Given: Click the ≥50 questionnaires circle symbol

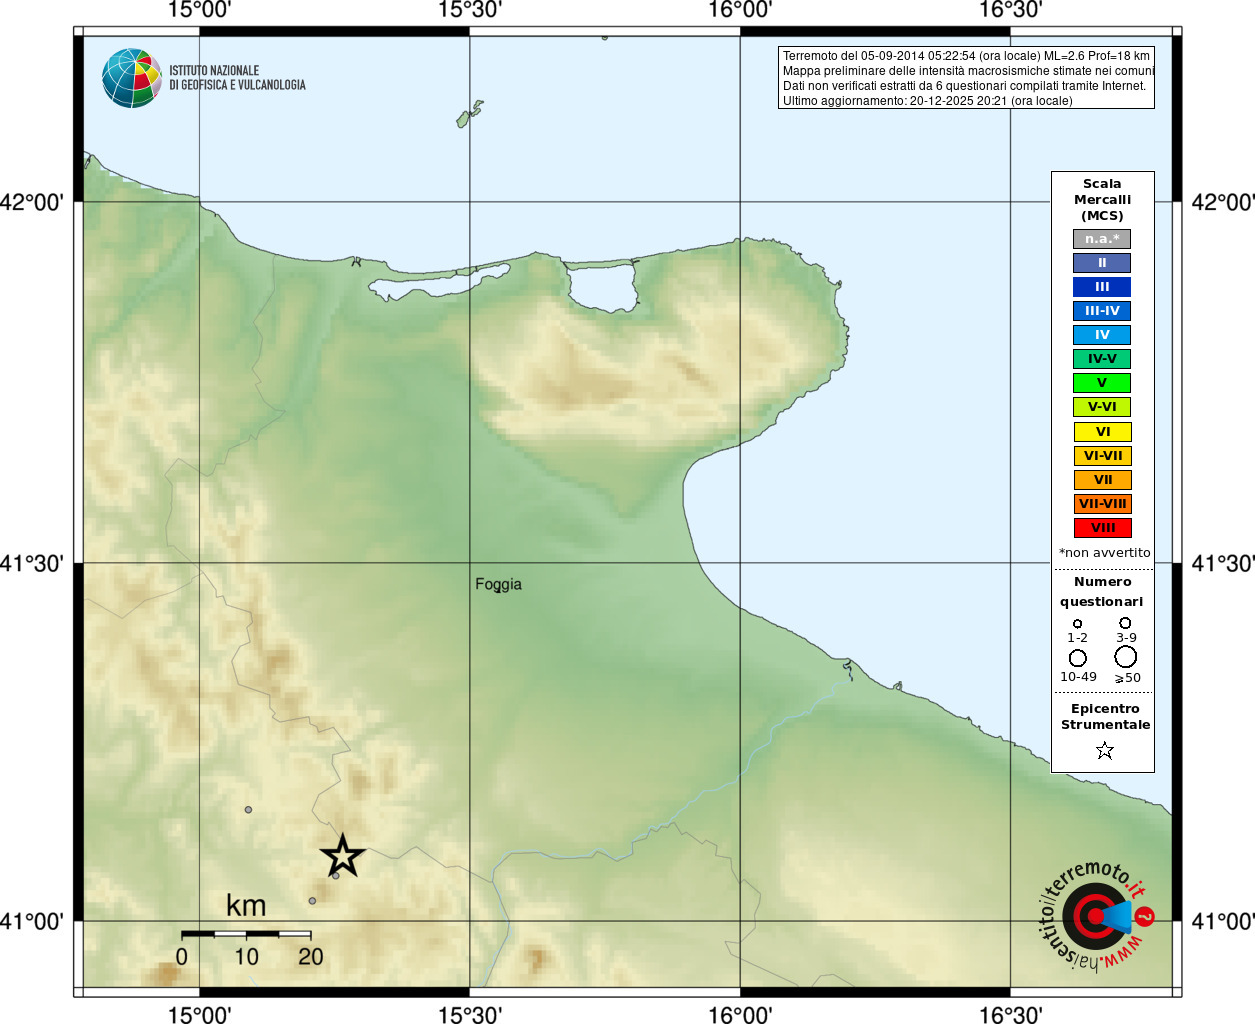Looking at the screenshot, I should (x=1126, y=657).
